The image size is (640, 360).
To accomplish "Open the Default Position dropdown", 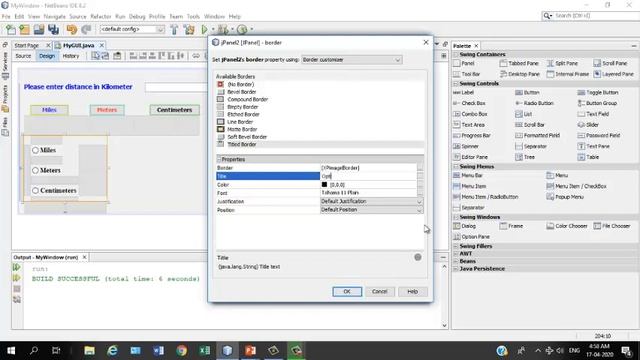I will point(371,210).
